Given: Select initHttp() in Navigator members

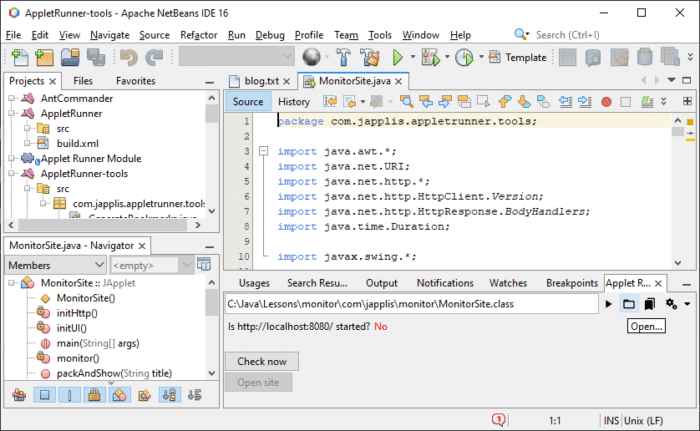Looking at the screenshot, I should (77, 313).
